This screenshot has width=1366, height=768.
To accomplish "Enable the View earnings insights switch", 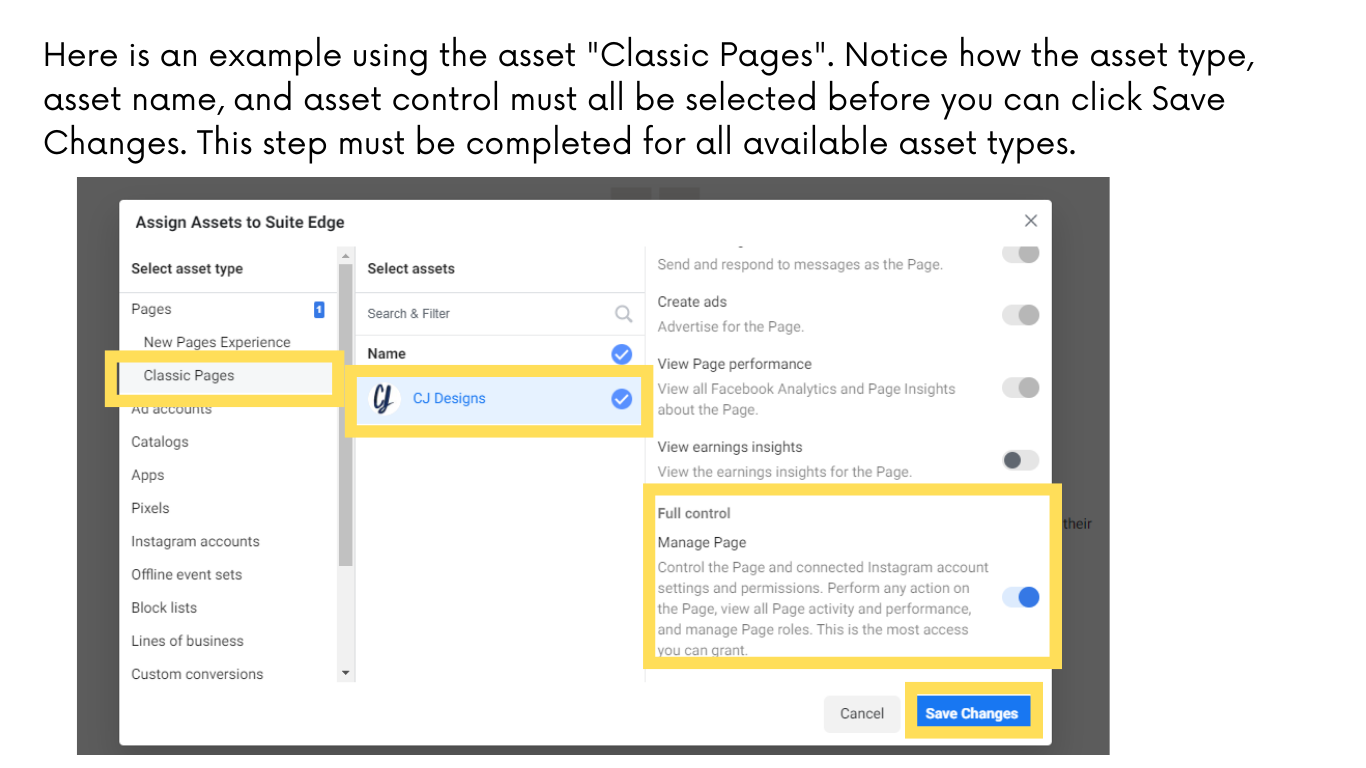I will click(1021, 460).
